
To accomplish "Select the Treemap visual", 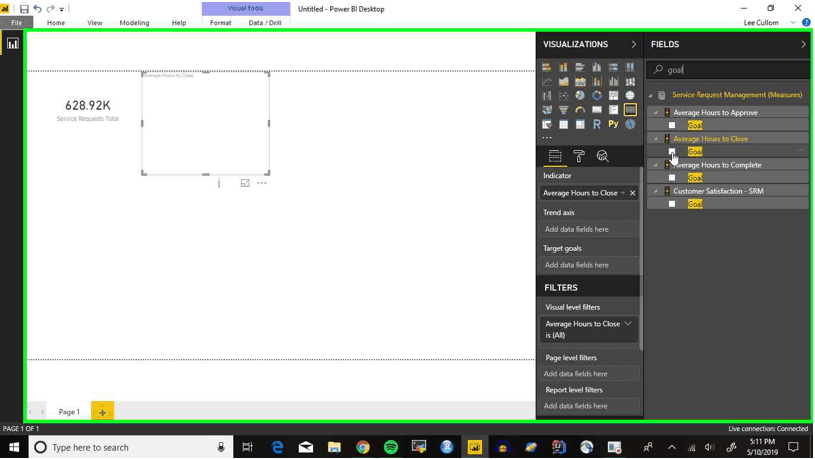I will (x=613, y=96).
